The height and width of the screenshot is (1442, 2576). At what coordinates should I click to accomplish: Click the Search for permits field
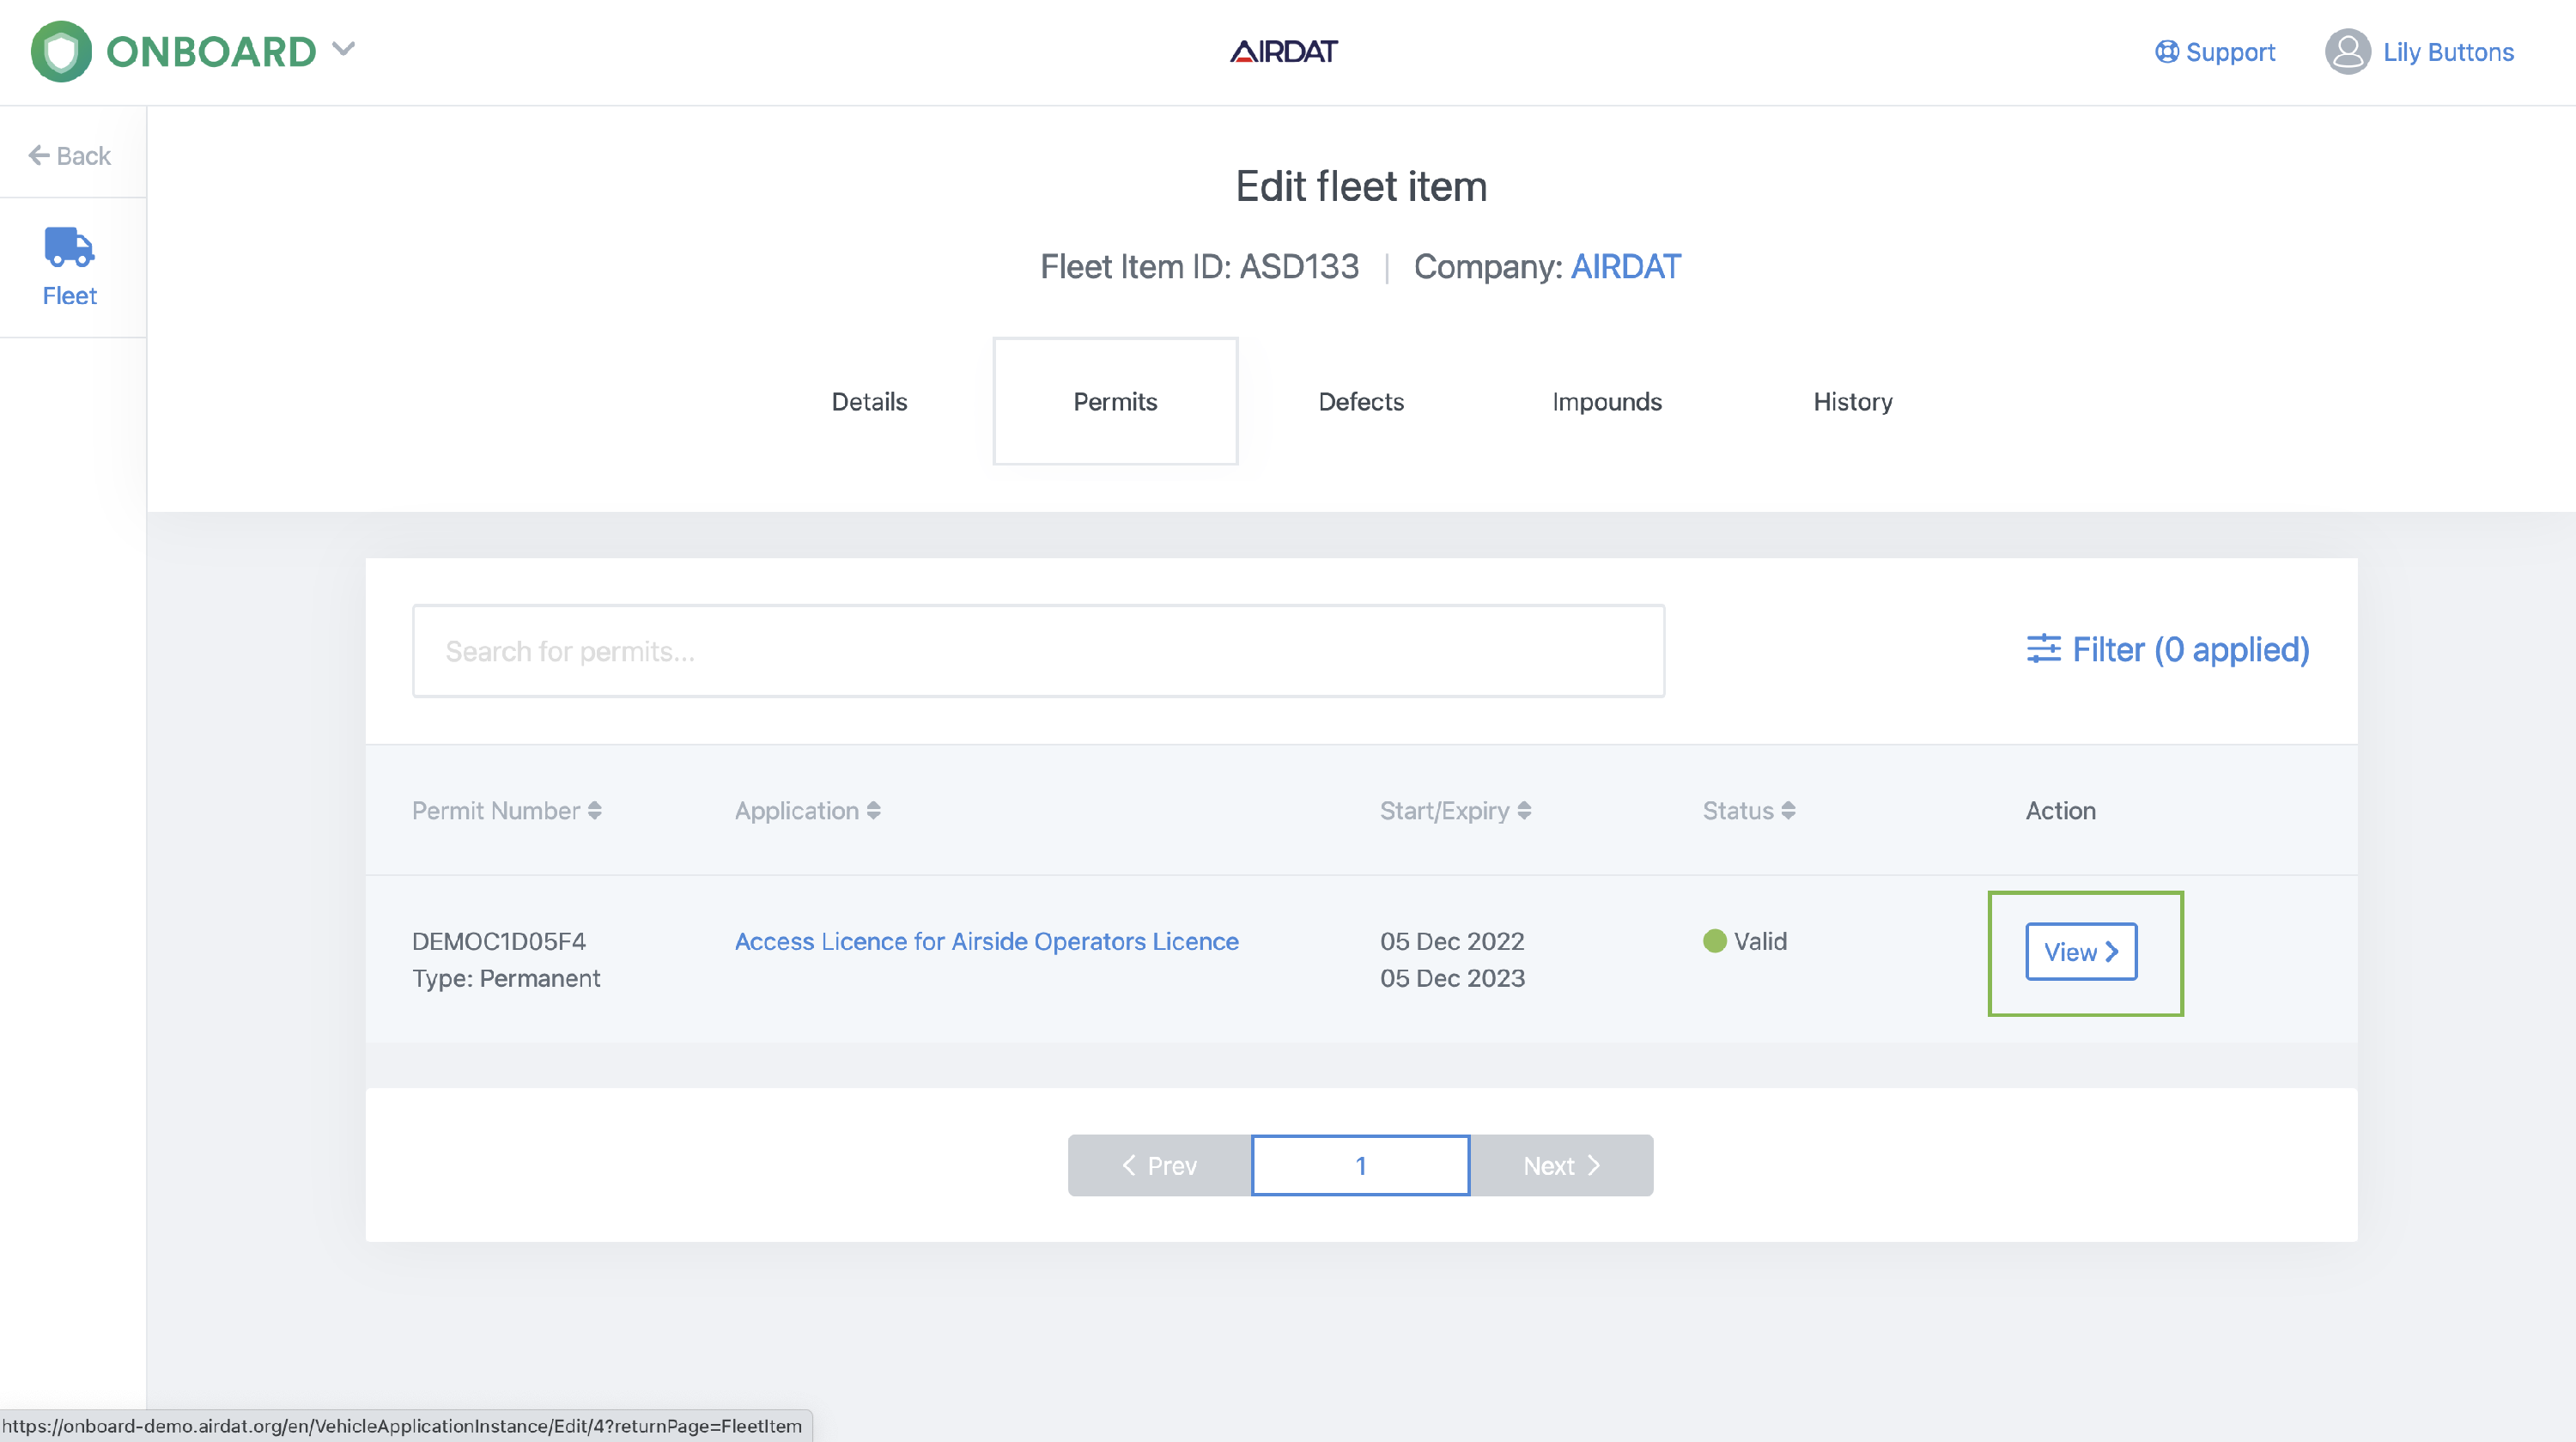pyautogui.click(x=1038, y=651)
